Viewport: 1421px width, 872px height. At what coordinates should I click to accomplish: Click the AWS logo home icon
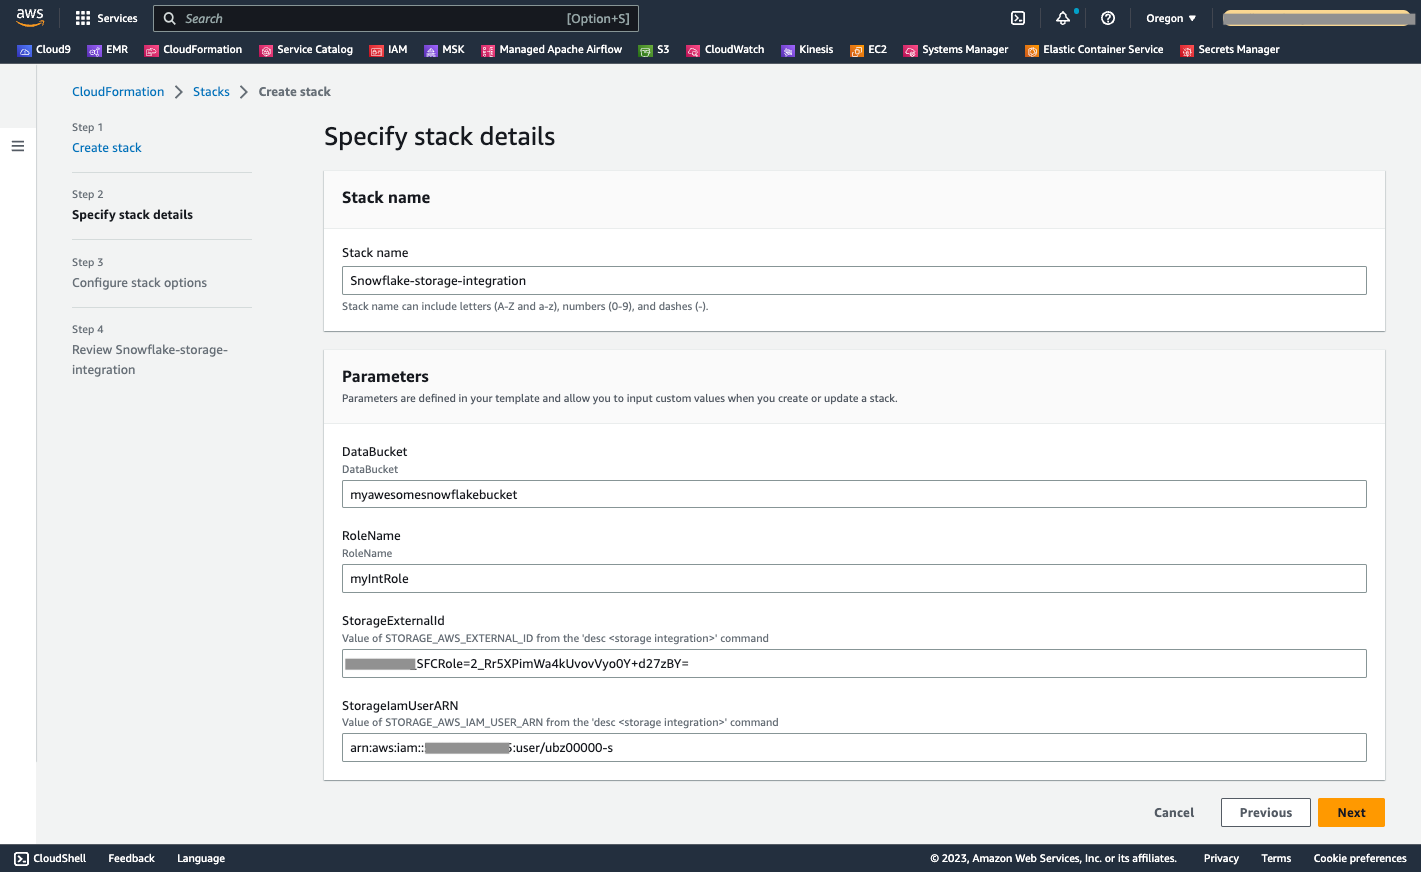point(30,18)
